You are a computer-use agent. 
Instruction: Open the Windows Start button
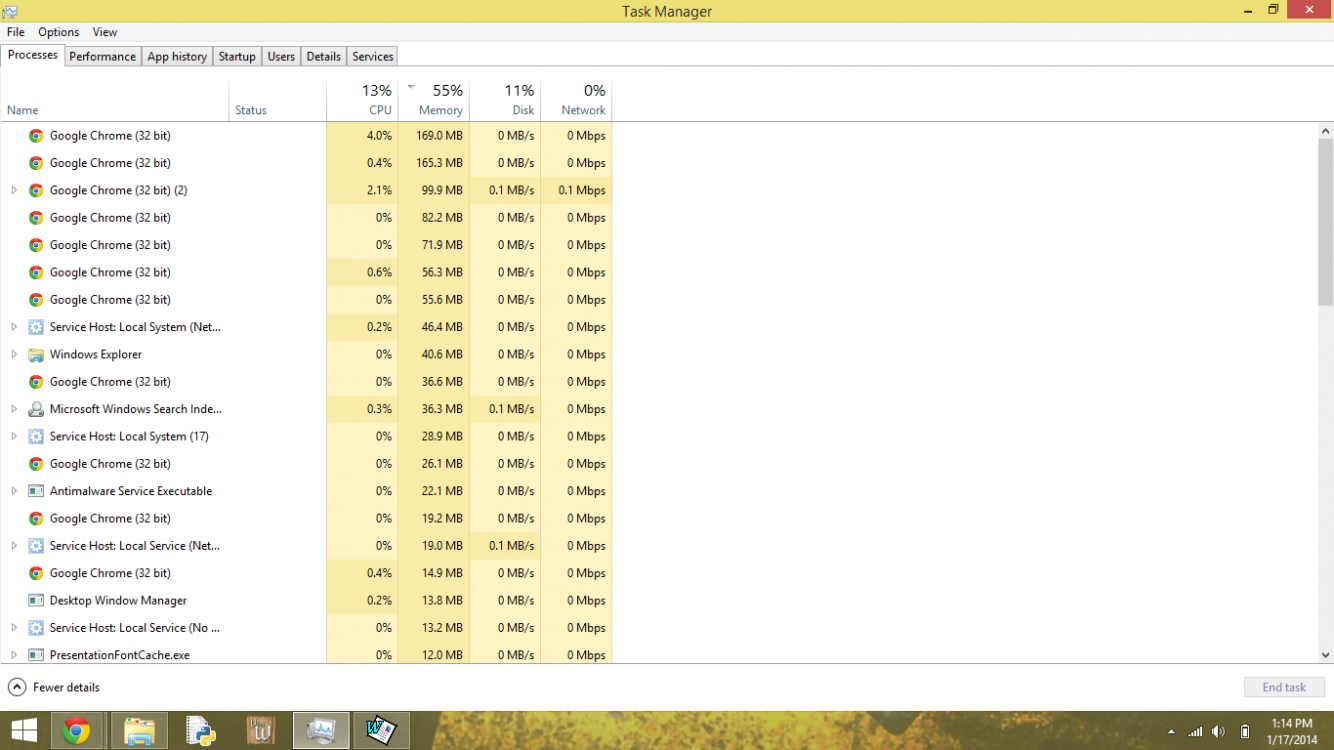point(24,731)
